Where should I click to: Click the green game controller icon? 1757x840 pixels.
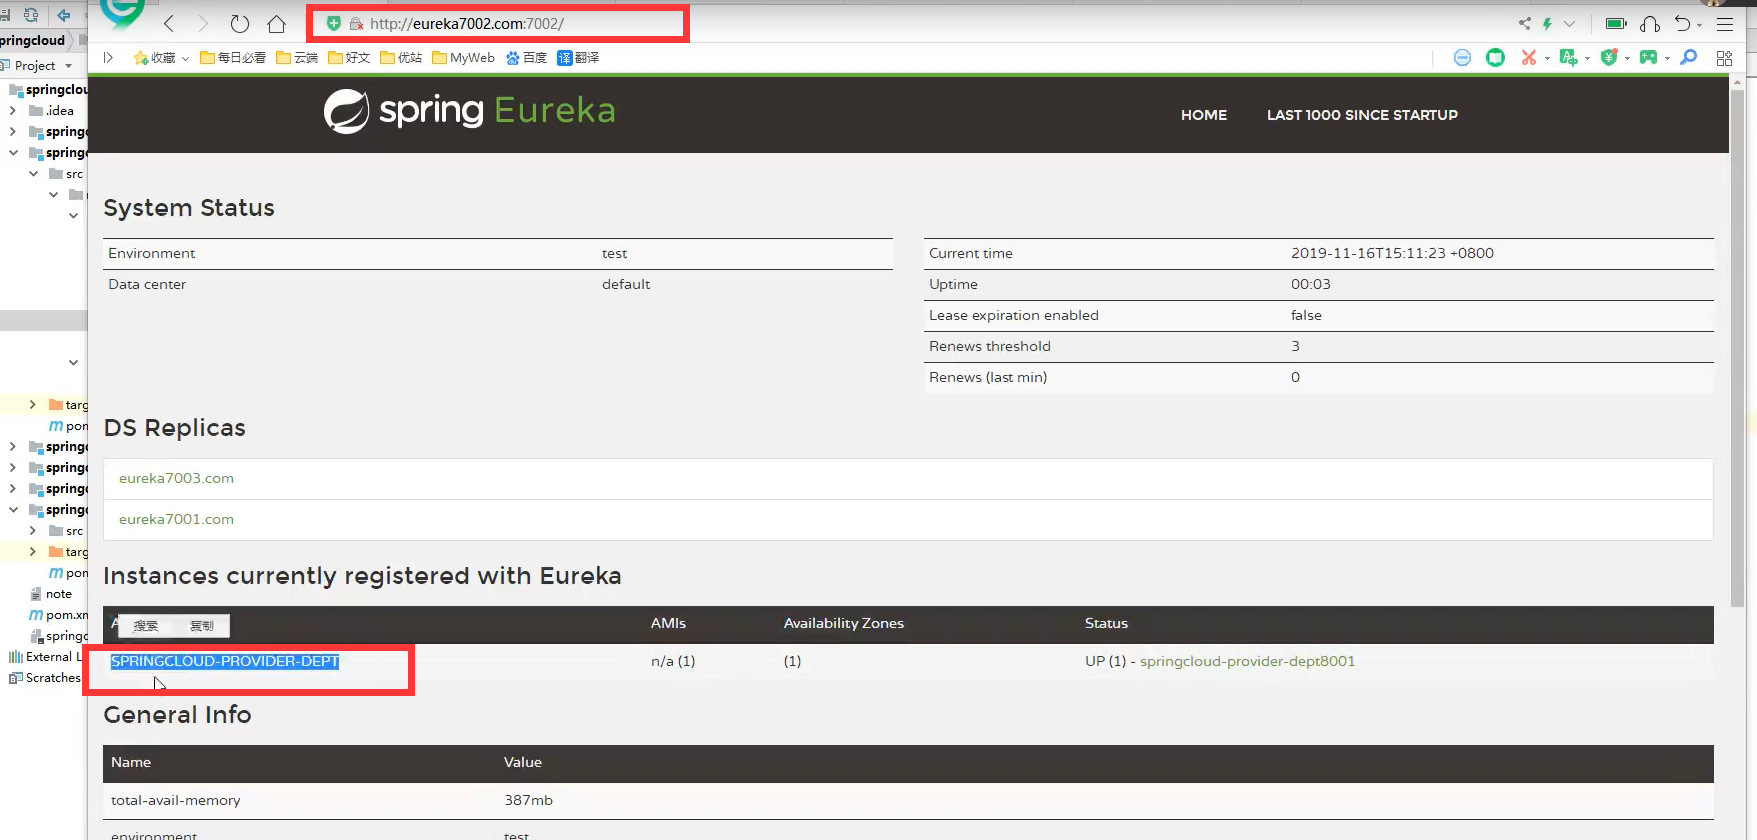(x=1648, y=57)
